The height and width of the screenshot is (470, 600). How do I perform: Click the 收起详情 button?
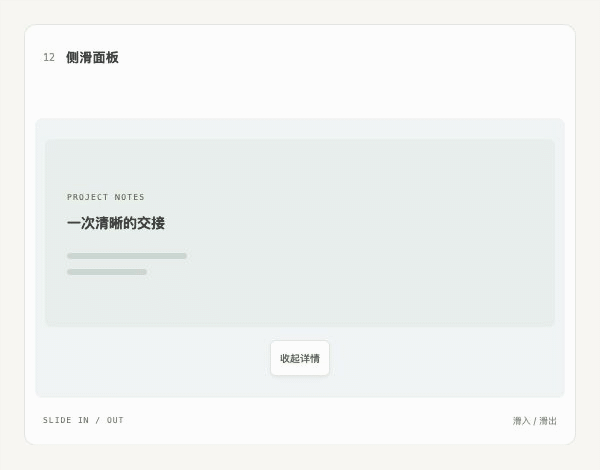pyautogui.click(x=300, y=358)
